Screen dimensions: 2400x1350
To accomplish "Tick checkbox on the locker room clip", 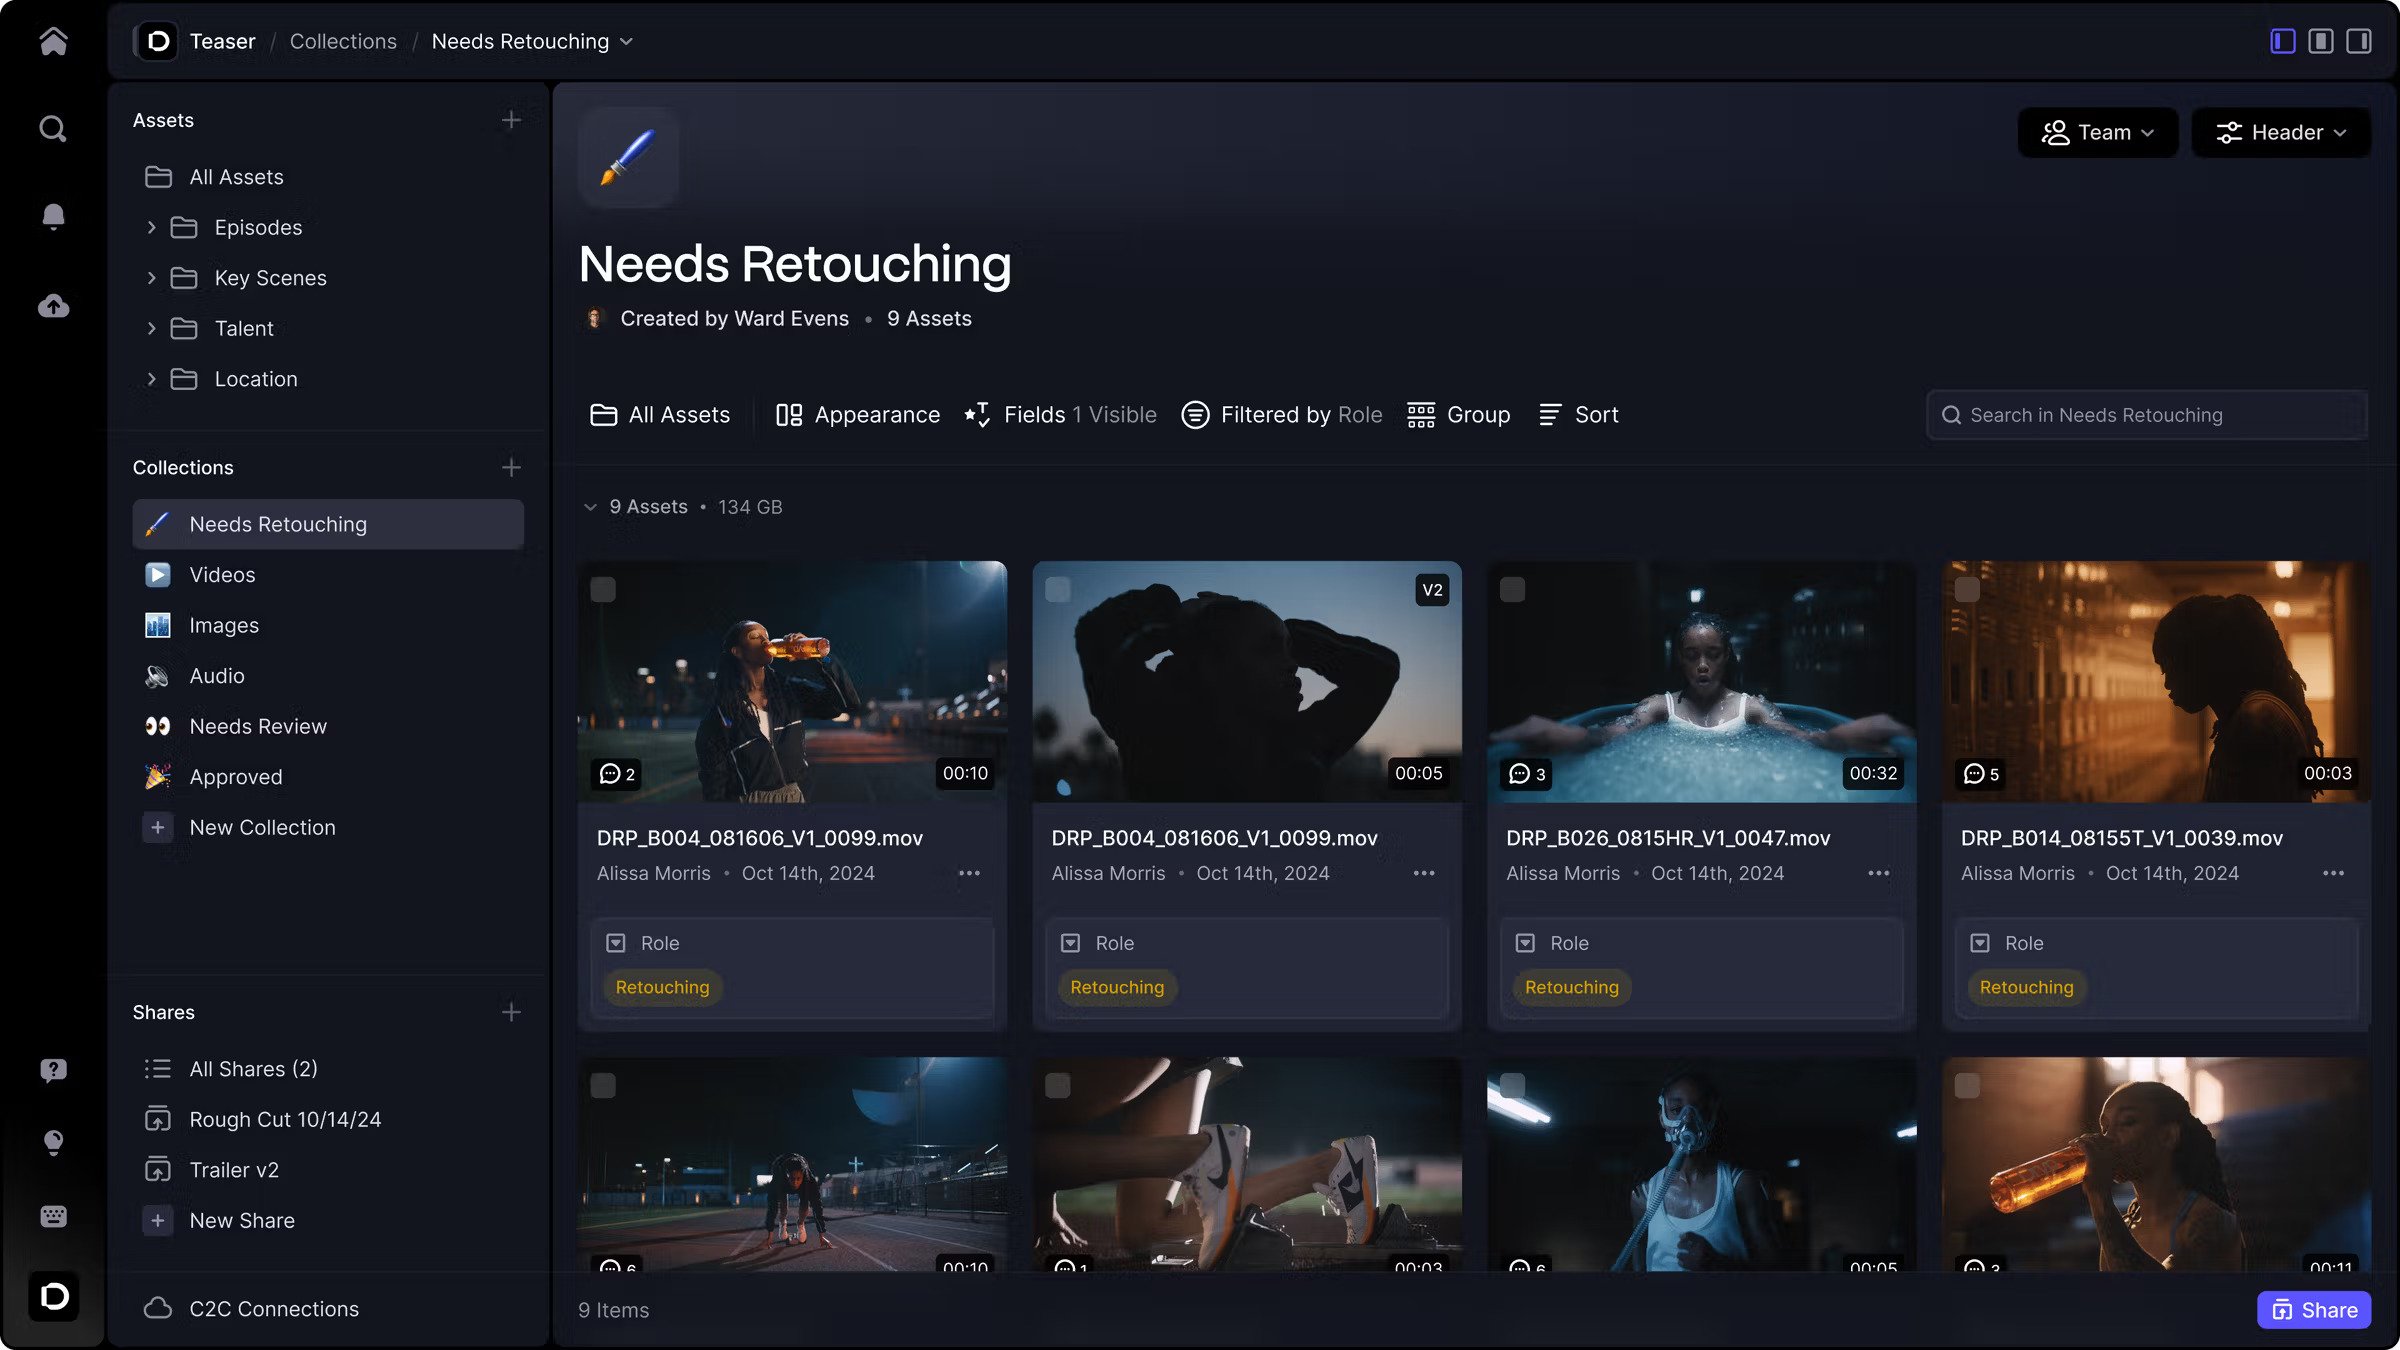I will pyautogui.click(x=1967, y=589).
